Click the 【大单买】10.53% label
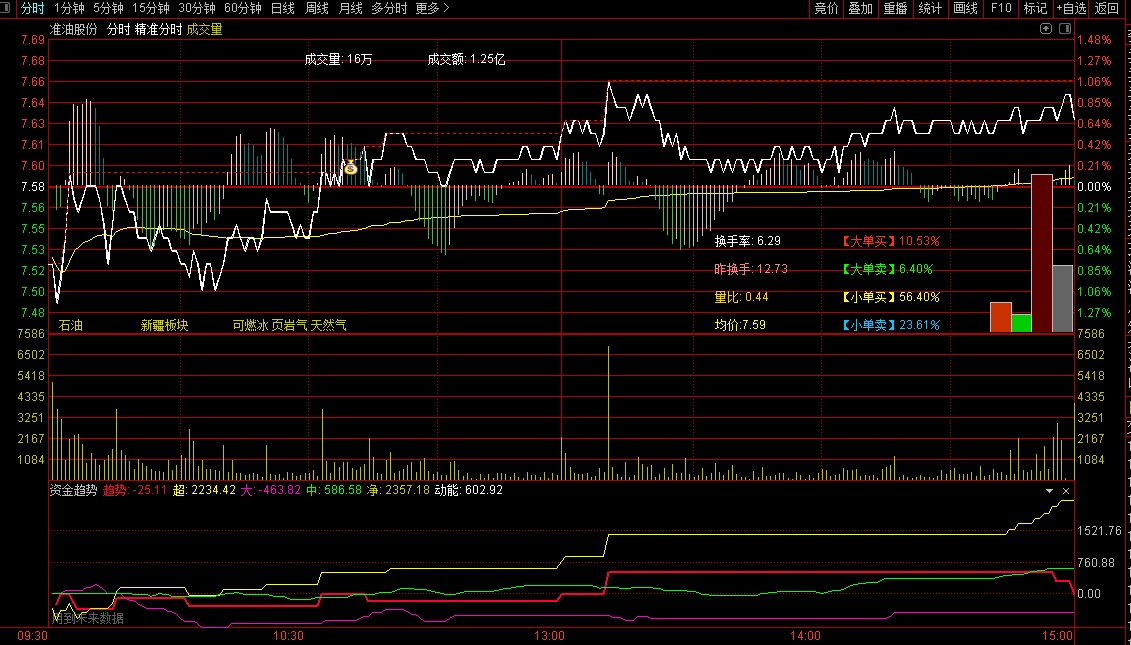The image size is (1131, 645). pyautogui.click(x=891, y=241)
